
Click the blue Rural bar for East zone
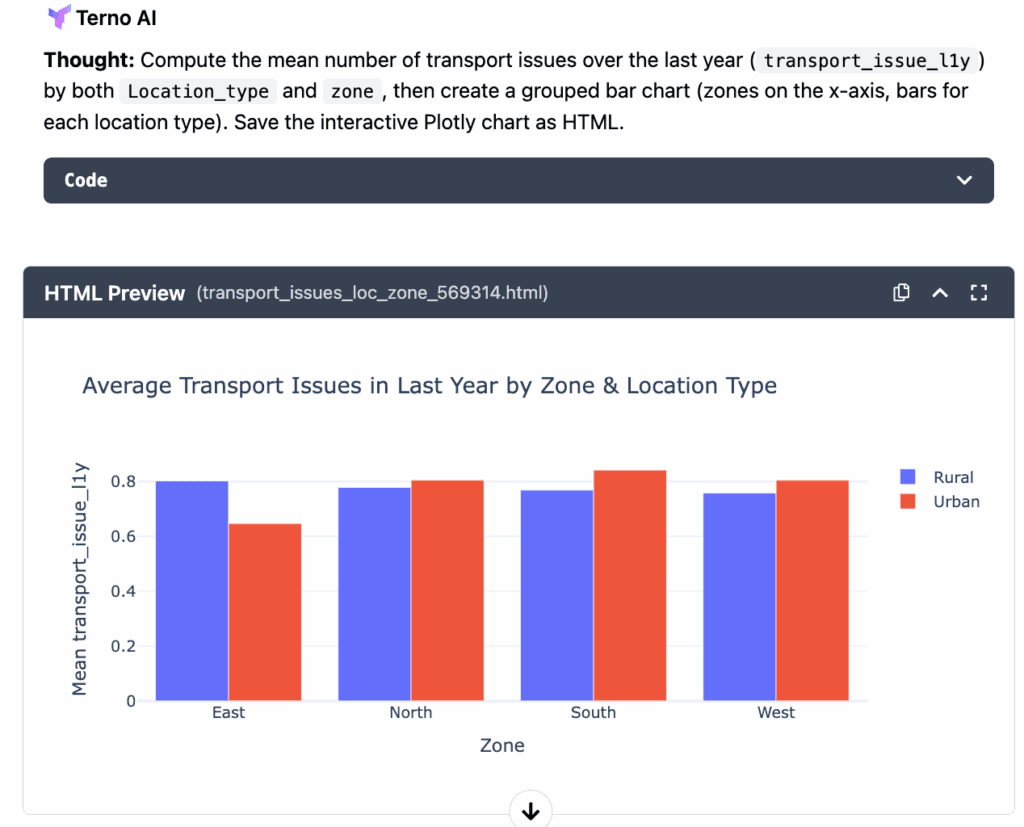[190, 590]
